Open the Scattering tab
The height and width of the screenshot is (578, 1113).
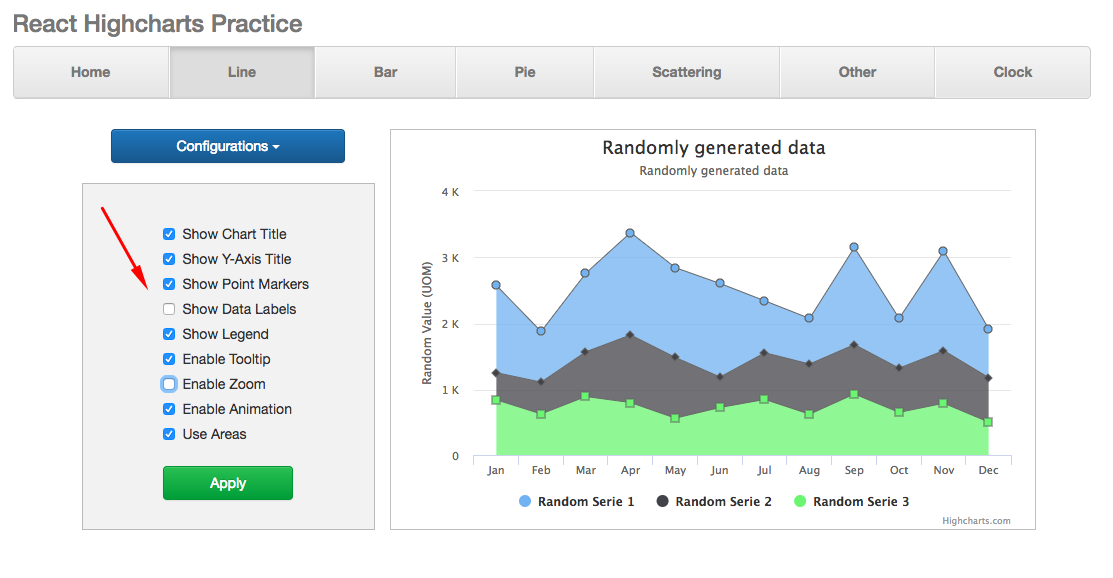tap(686, 72)
